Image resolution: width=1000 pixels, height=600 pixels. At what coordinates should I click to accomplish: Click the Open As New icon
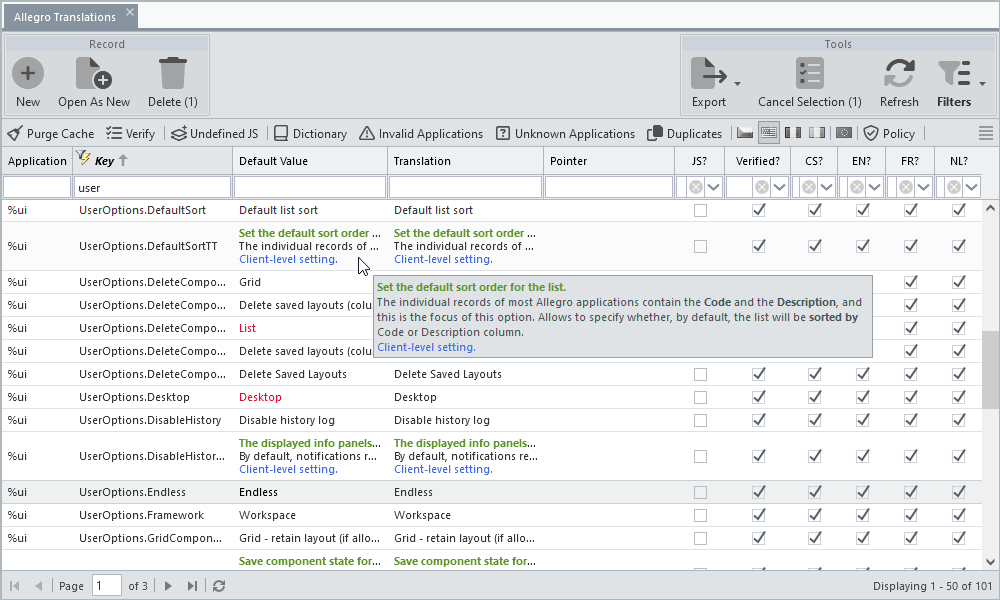[94, 73]
